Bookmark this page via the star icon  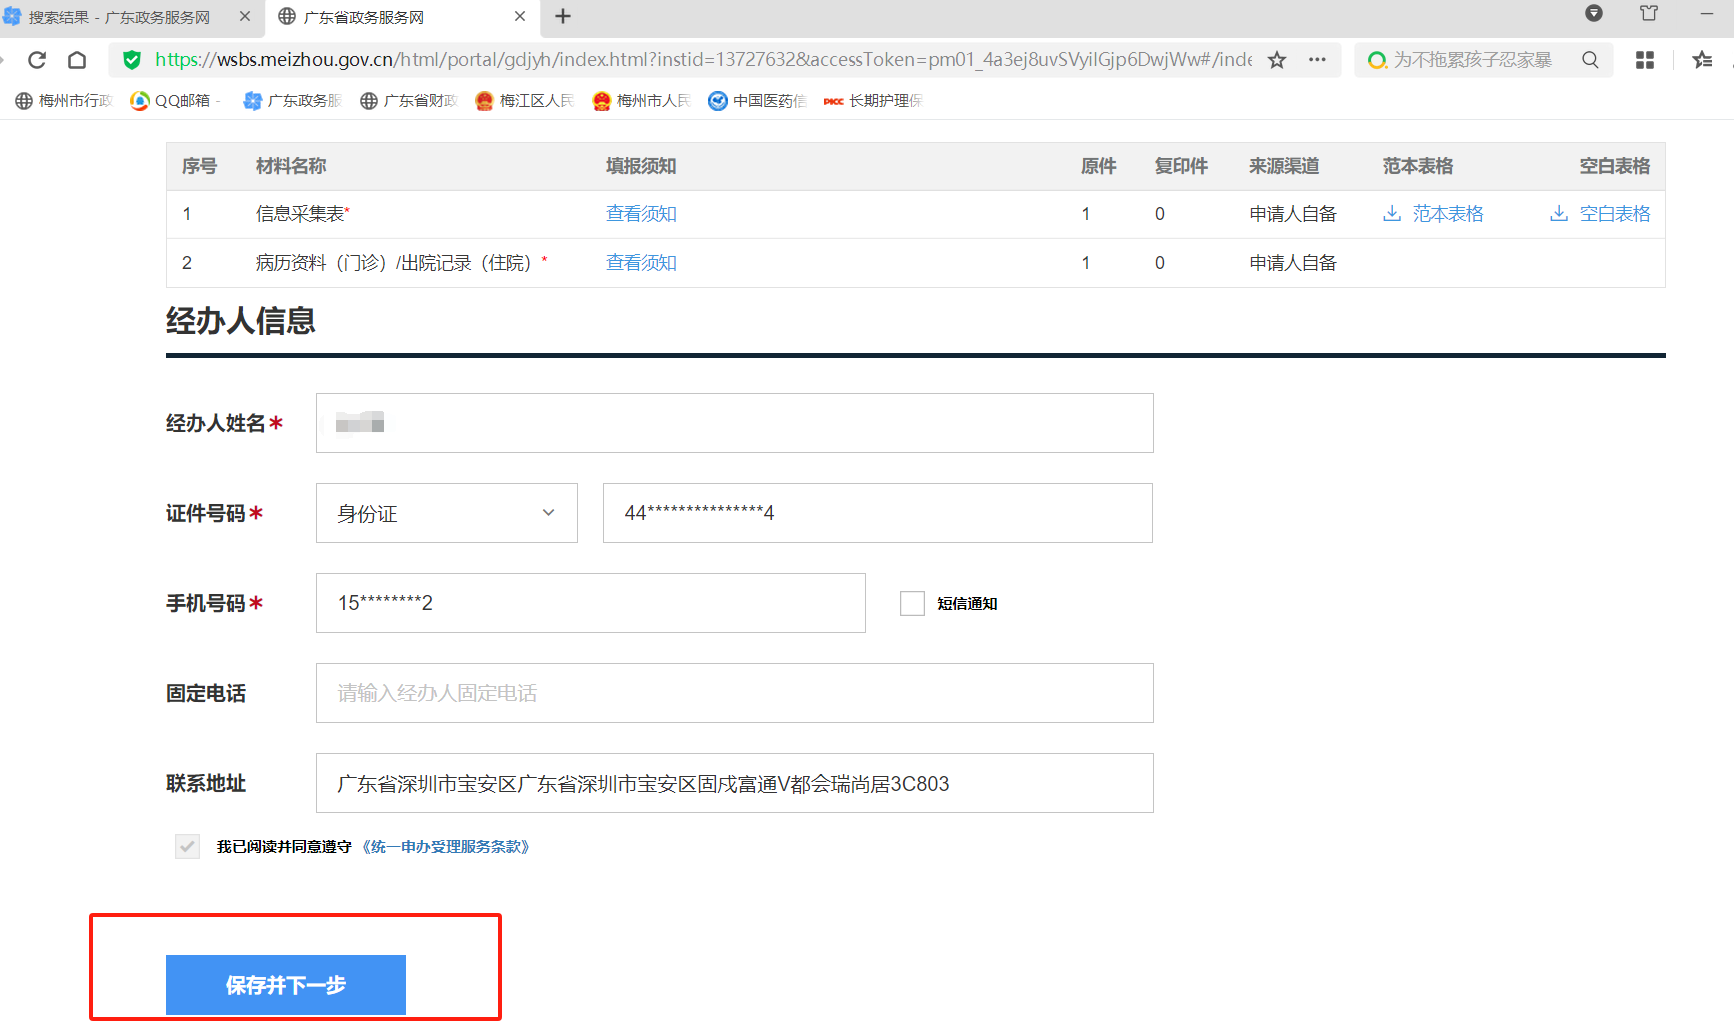click(x=1277, y=60)
